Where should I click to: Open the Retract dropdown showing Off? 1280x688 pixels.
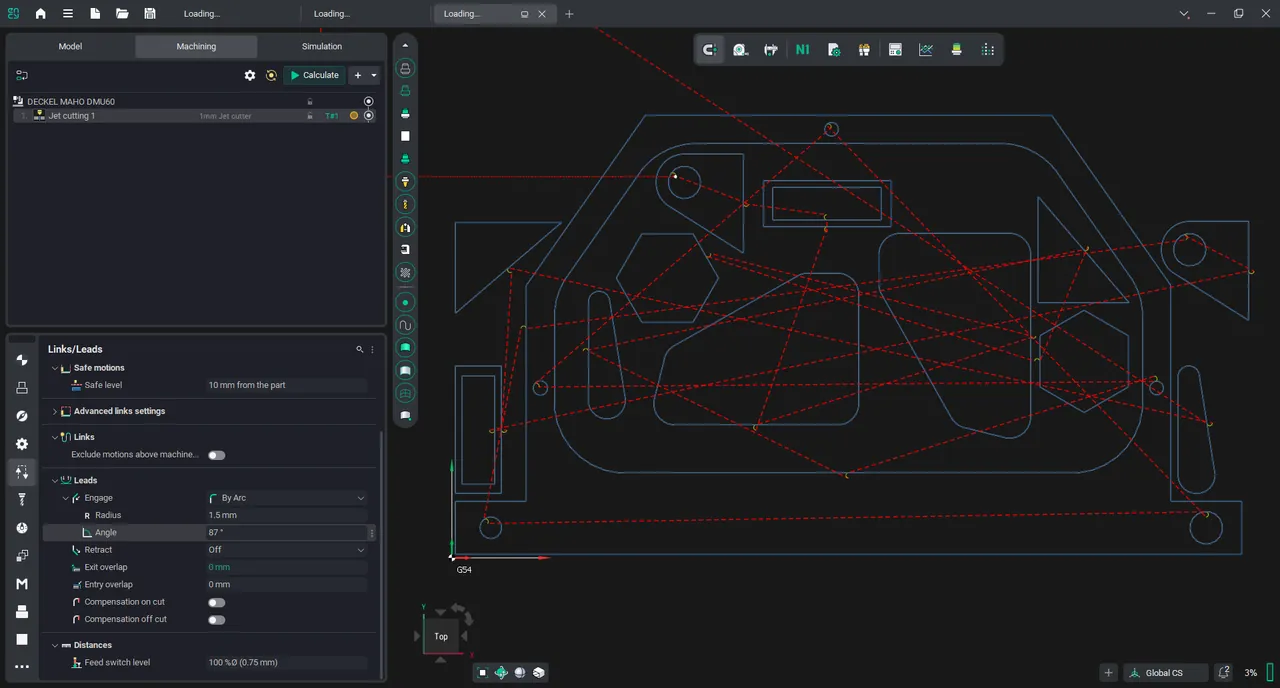coord(287,550)
